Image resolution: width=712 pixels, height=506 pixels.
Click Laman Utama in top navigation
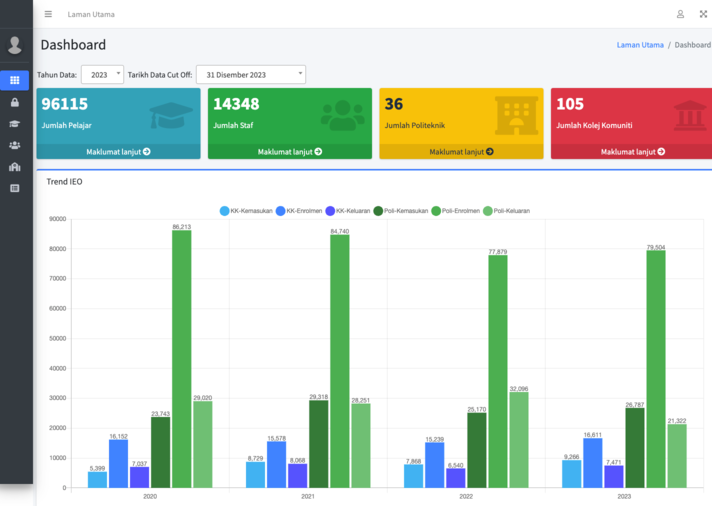coord(91,14)
